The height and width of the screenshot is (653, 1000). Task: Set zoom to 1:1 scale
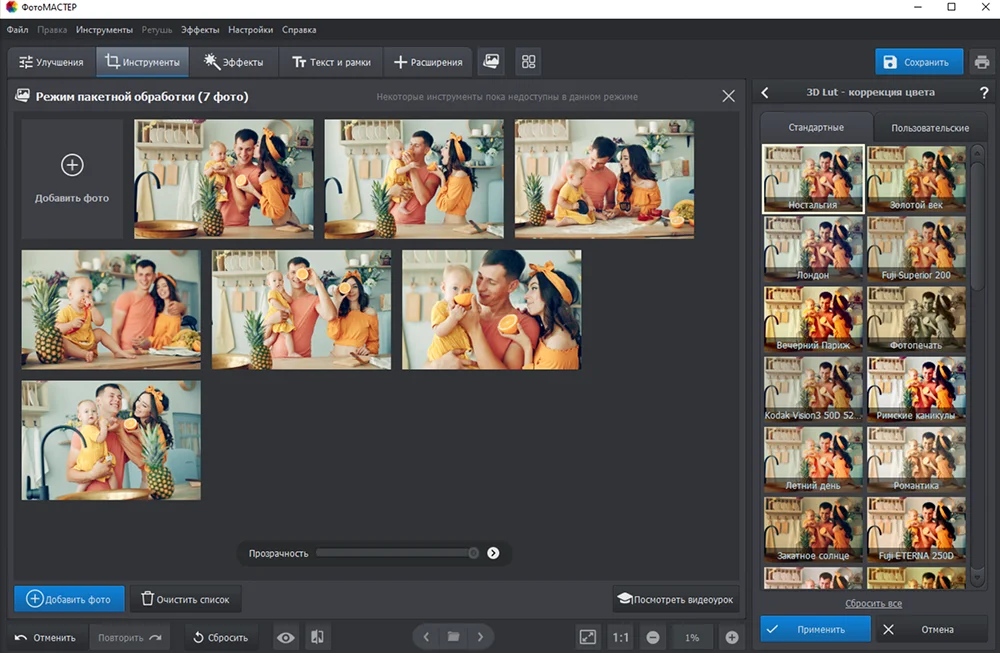tap(620, 637)
